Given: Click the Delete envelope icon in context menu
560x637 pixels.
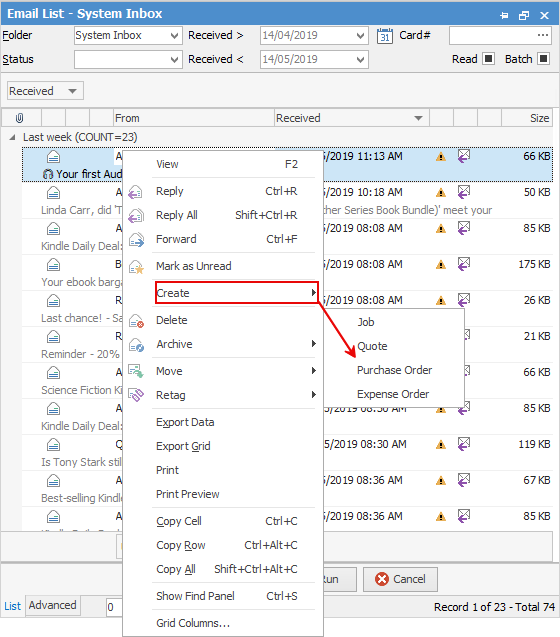Looking at the screenshot, I should click(x=136, y=321).
